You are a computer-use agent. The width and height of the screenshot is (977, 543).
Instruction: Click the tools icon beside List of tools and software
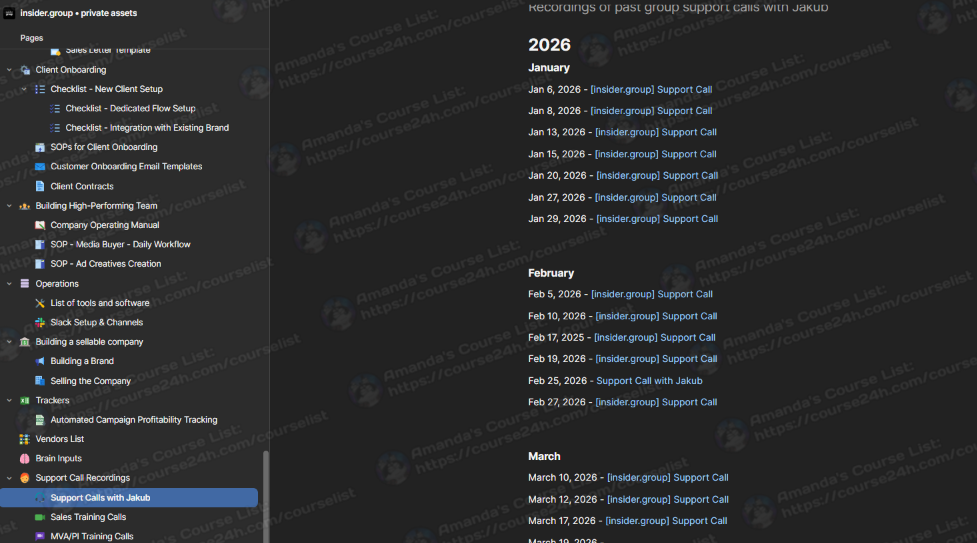[x=40, y=303]
